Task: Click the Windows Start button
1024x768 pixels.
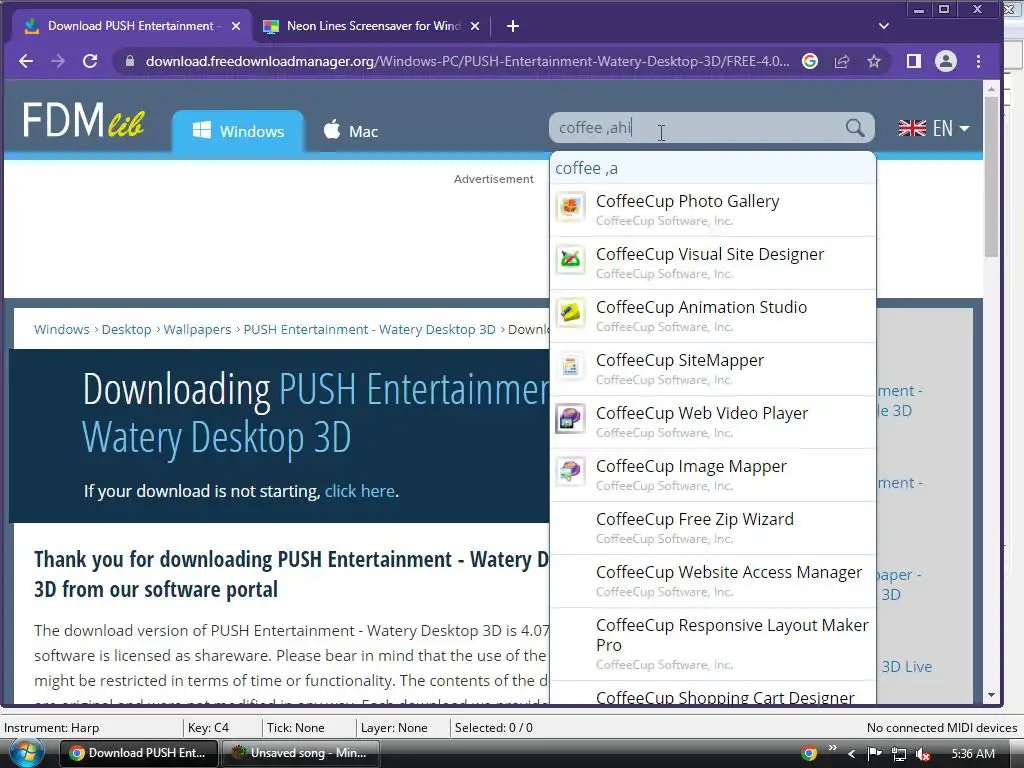Action: tap(25, 753)
